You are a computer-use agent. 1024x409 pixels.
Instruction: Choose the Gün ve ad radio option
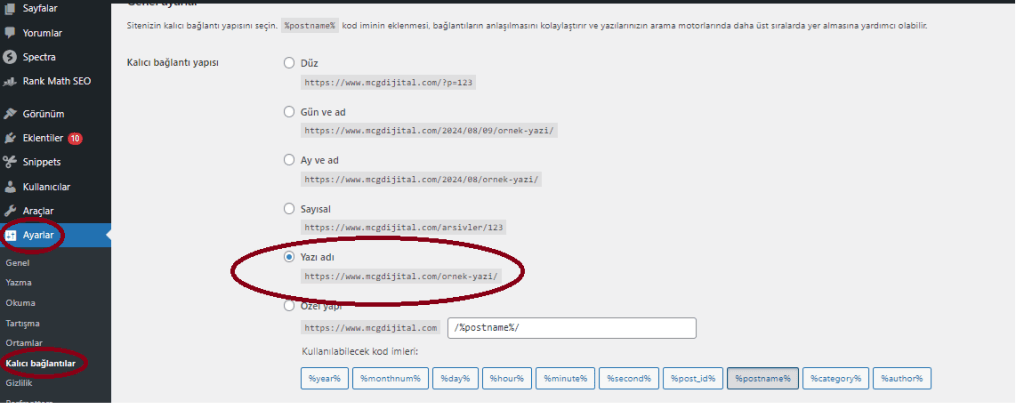(x=290, y=112)
